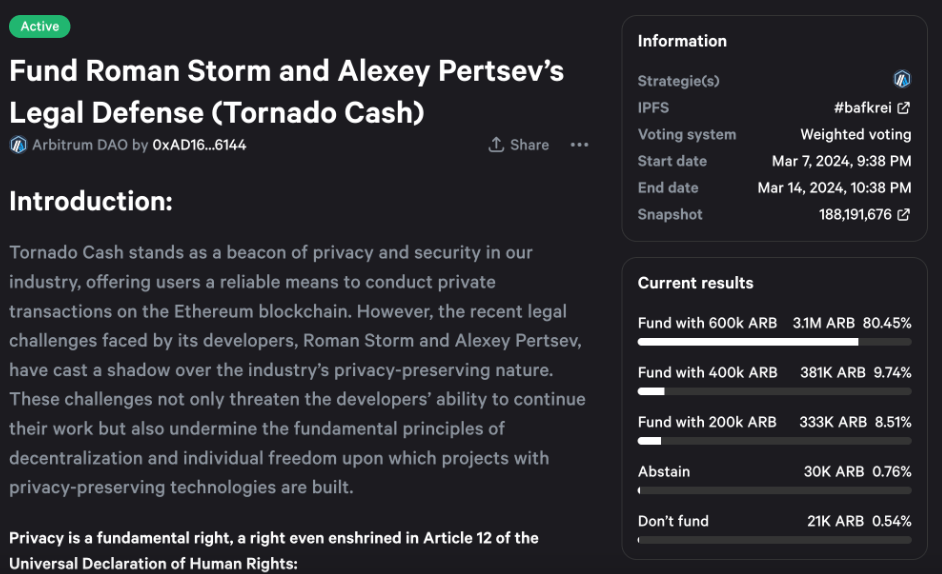Click the Arbitrum strategy icon in Information
This screenshot has height=574, width=942.
coord(902,80)
